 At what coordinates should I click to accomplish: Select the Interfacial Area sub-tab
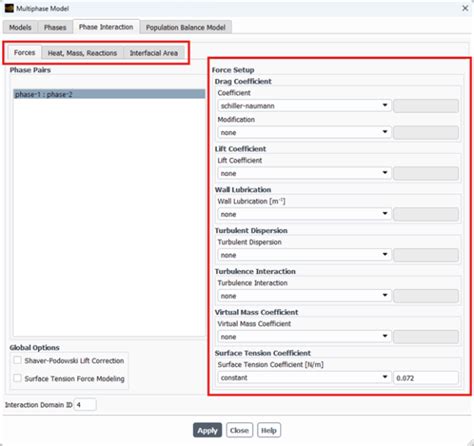pyautogui.click(x=154, y=53)
